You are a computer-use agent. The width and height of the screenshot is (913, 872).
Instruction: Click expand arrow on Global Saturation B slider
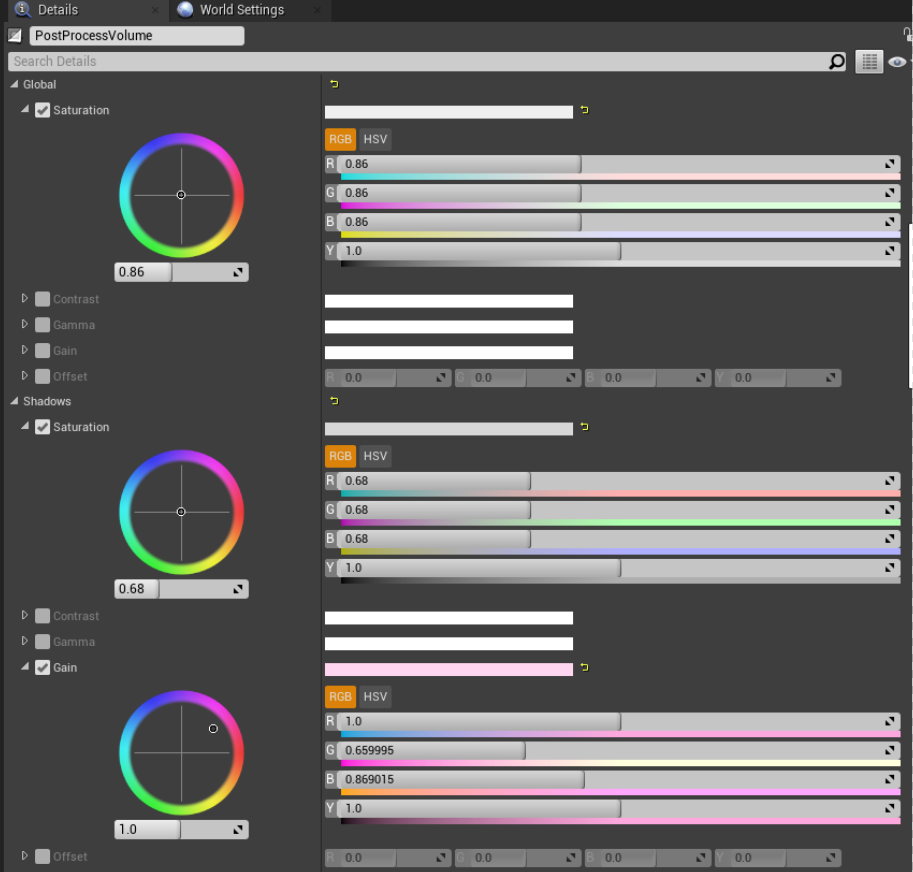[890, 222]
